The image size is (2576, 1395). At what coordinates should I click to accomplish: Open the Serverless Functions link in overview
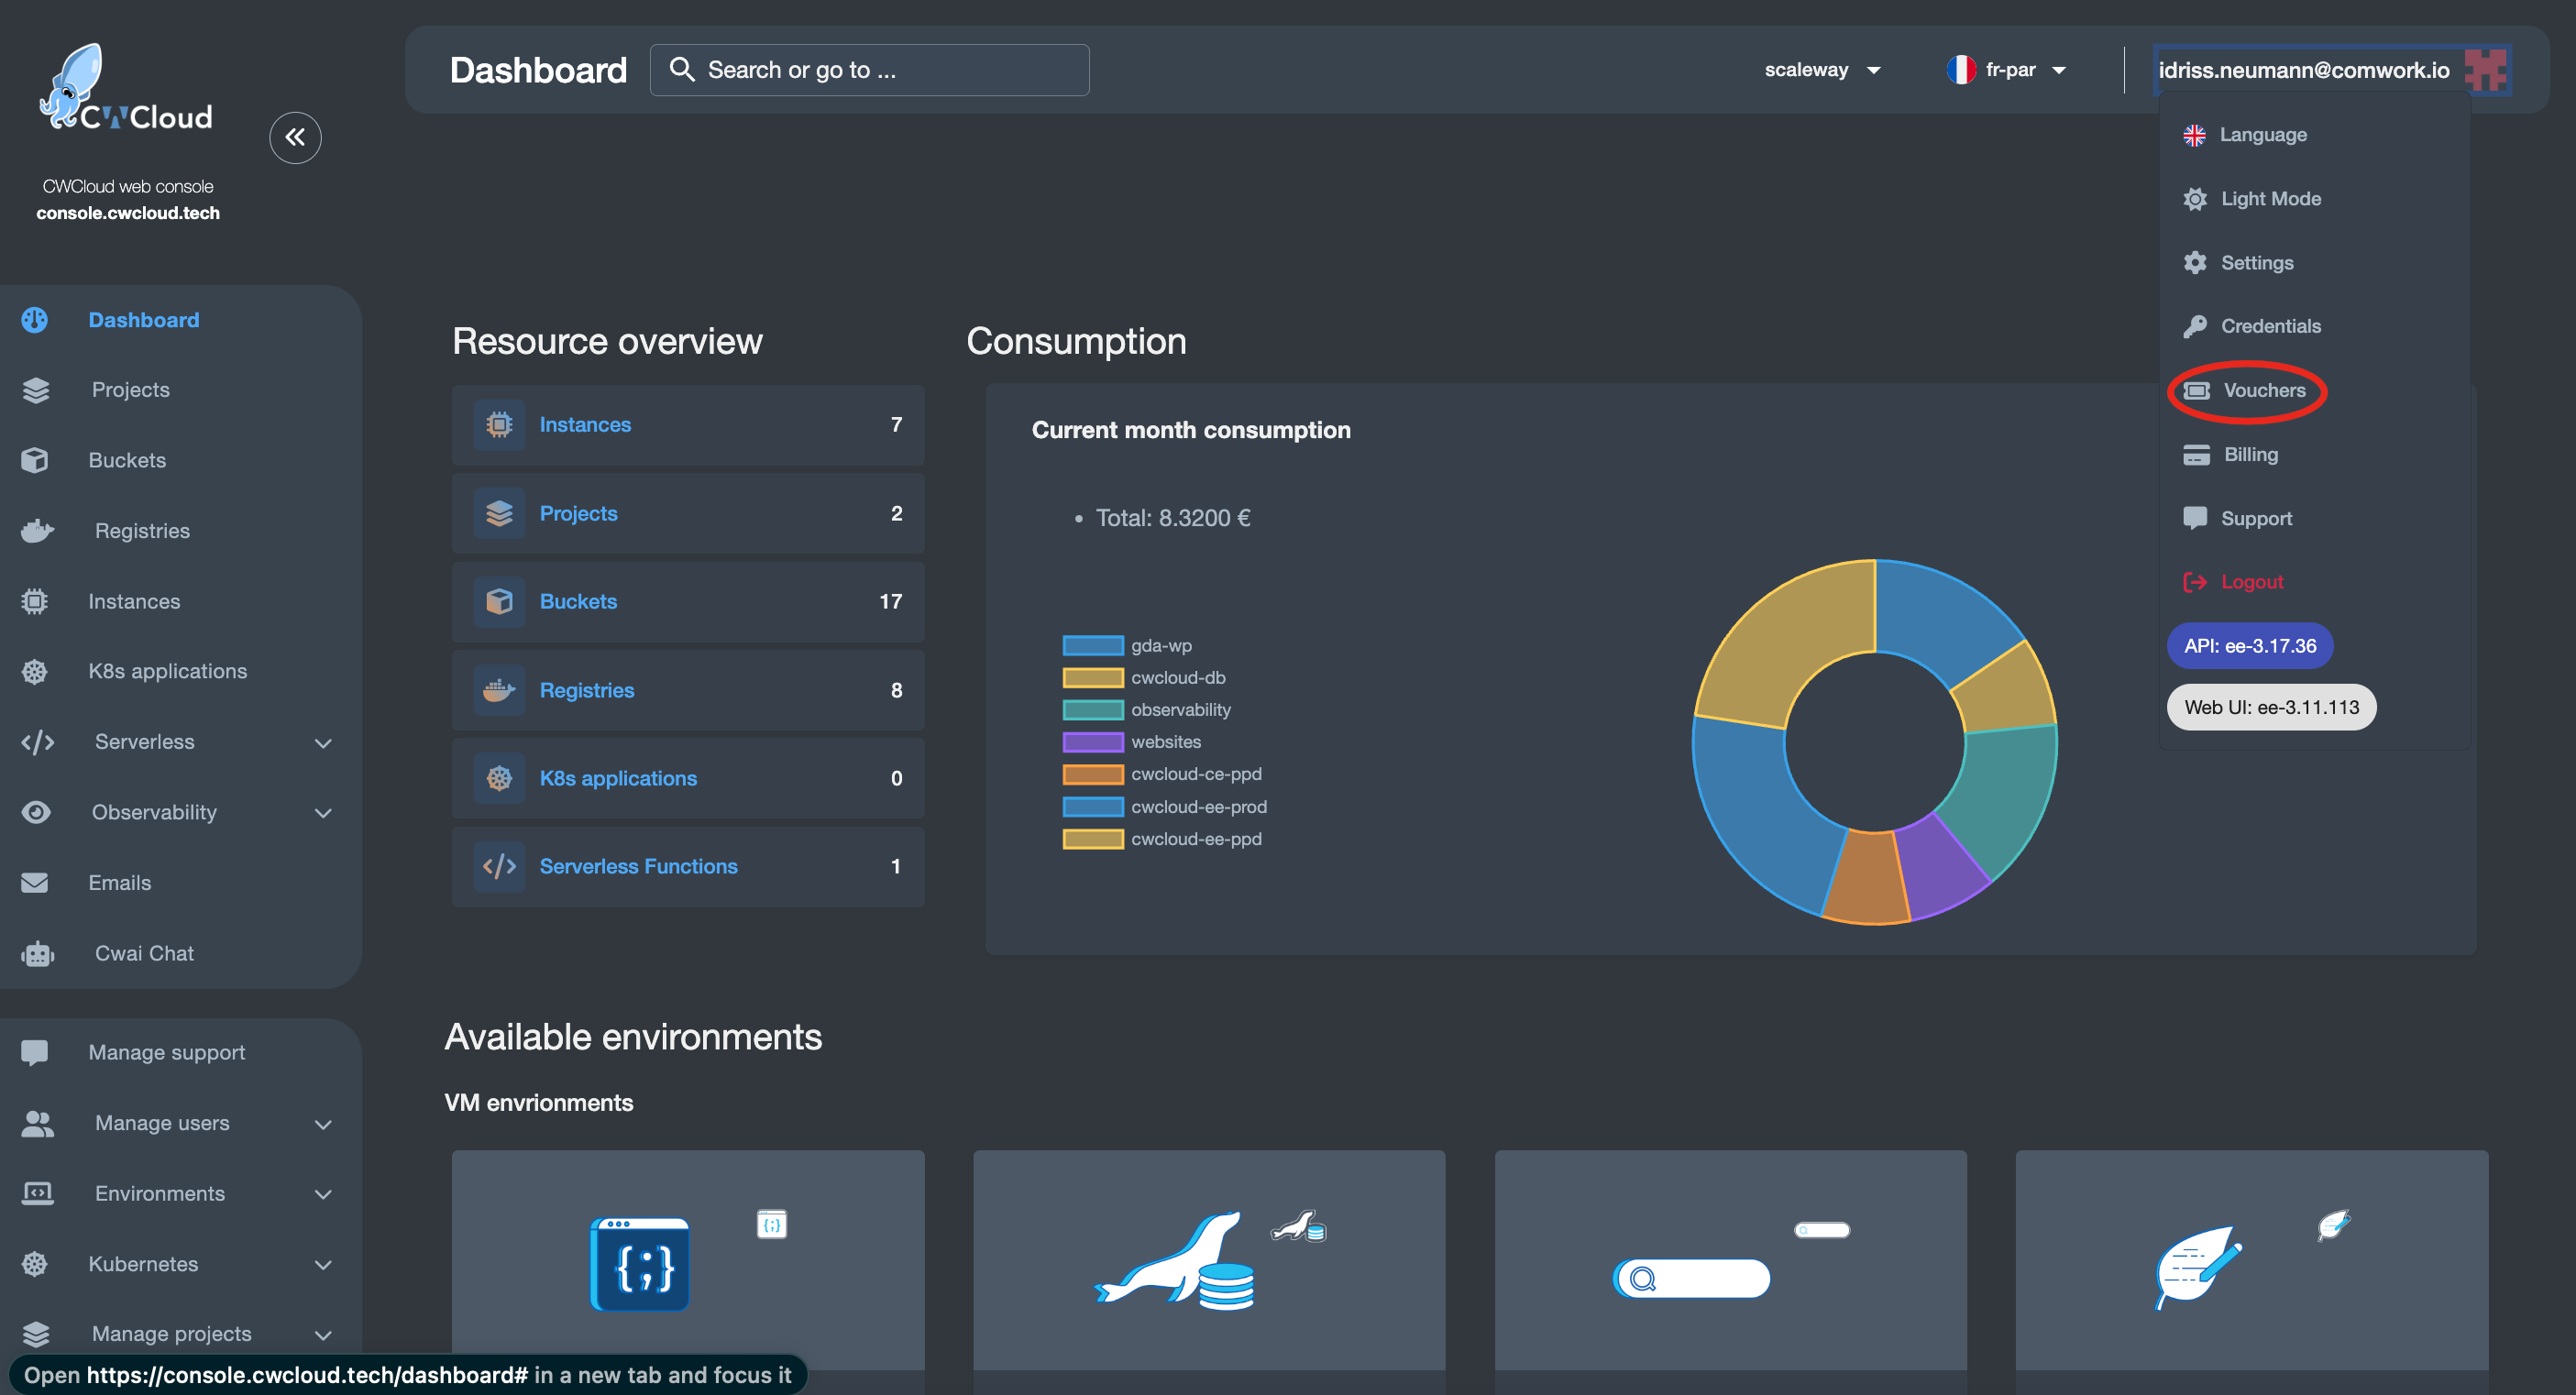point(638,866)
